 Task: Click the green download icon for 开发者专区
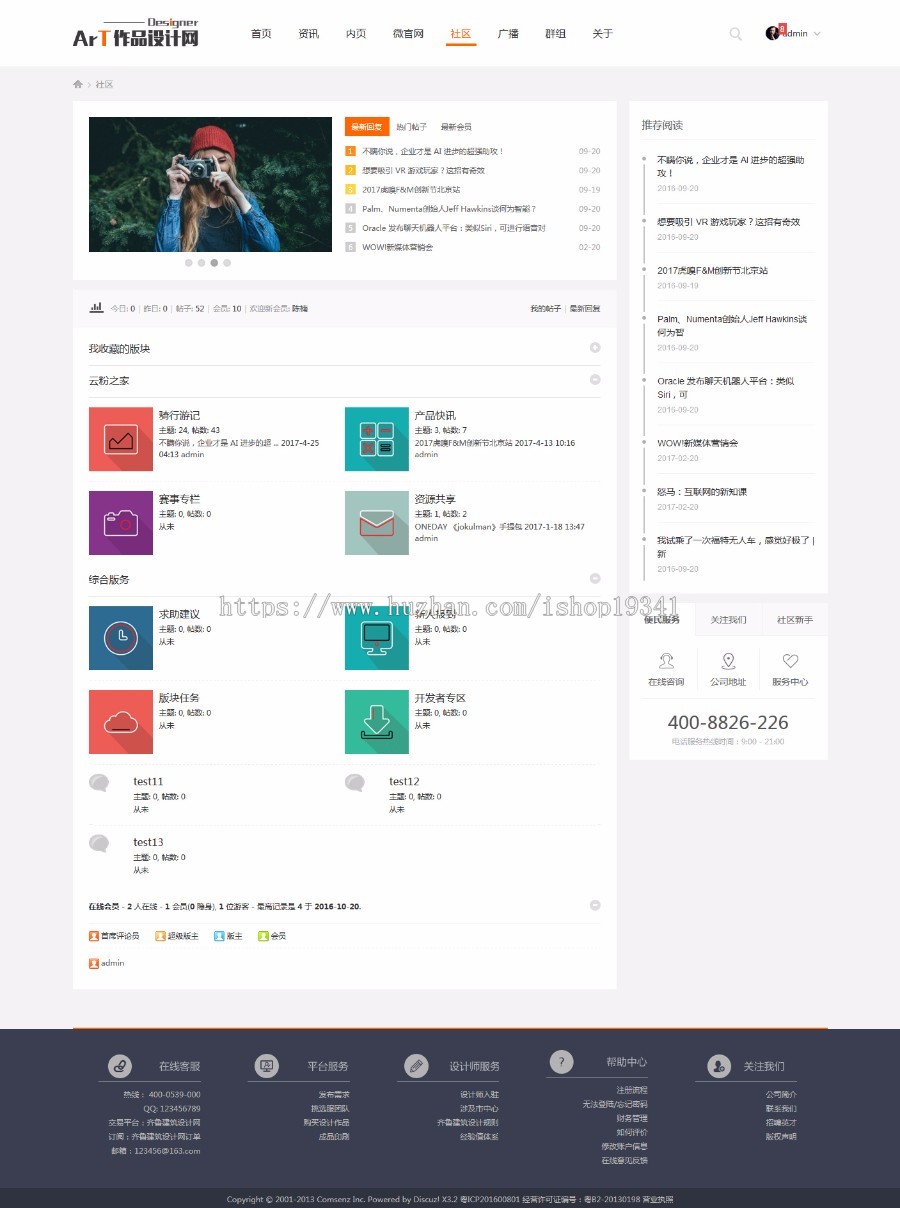click(x=376, y=721)
